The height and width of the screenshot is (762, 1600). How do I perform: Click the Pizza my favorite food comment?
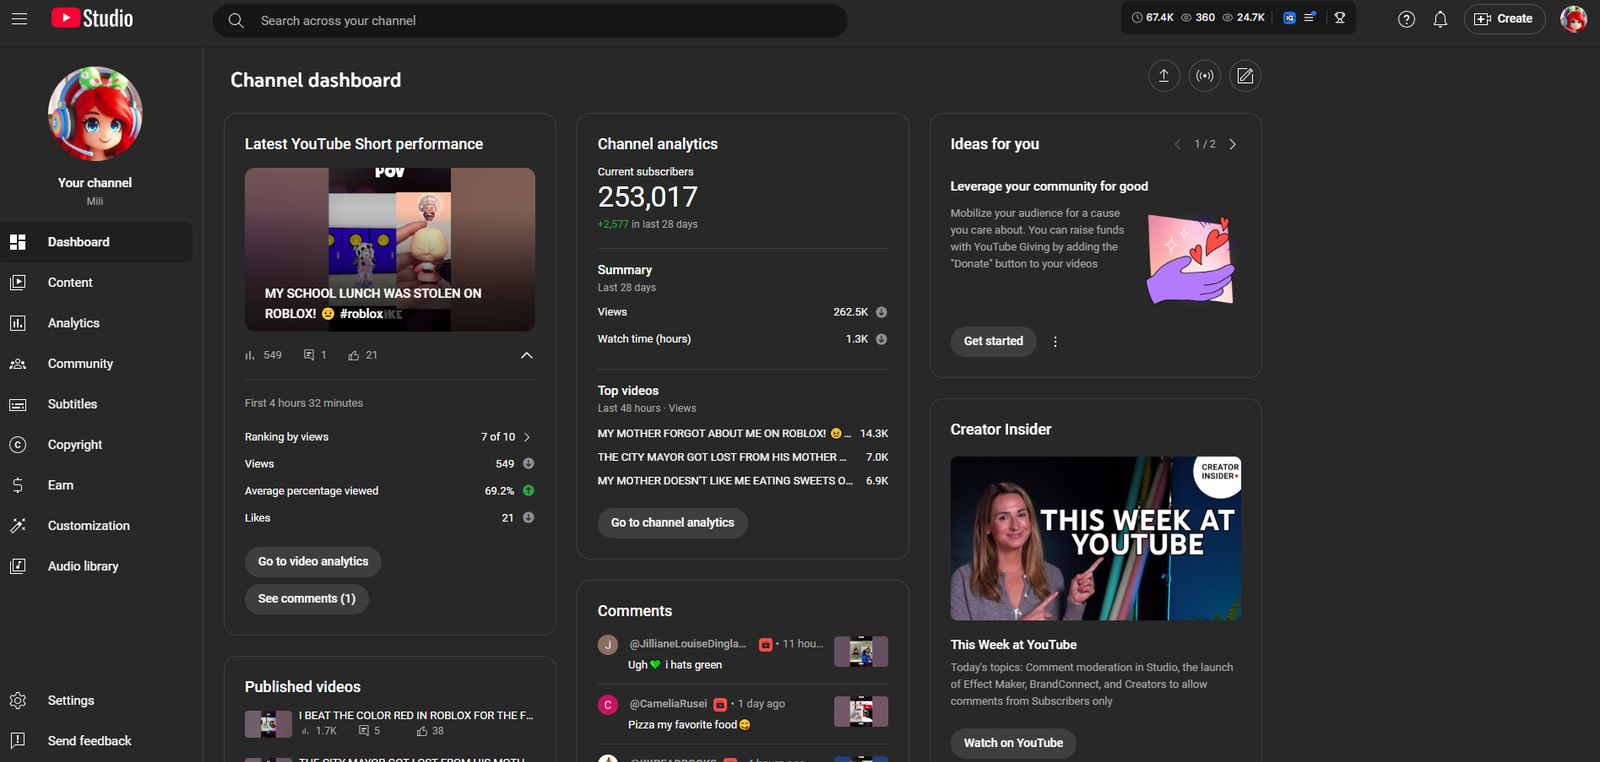[689, 725]
